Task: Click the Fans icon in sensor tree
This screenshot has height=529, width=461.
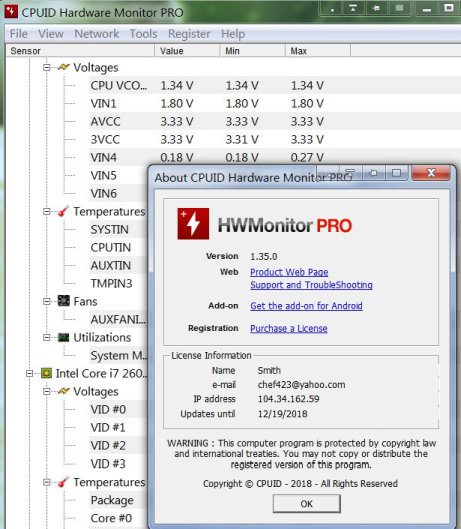Action: [63, 301]
